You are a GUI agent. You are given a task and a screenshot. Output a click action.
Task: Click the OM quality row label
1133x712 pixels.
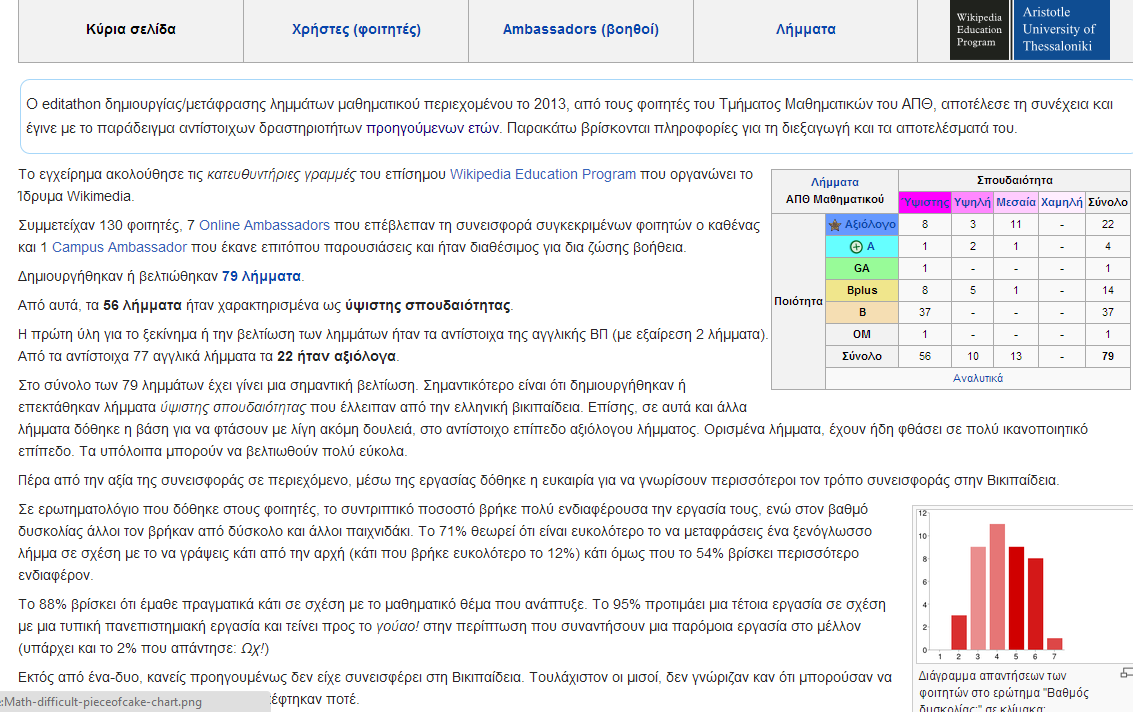point(862,334)
